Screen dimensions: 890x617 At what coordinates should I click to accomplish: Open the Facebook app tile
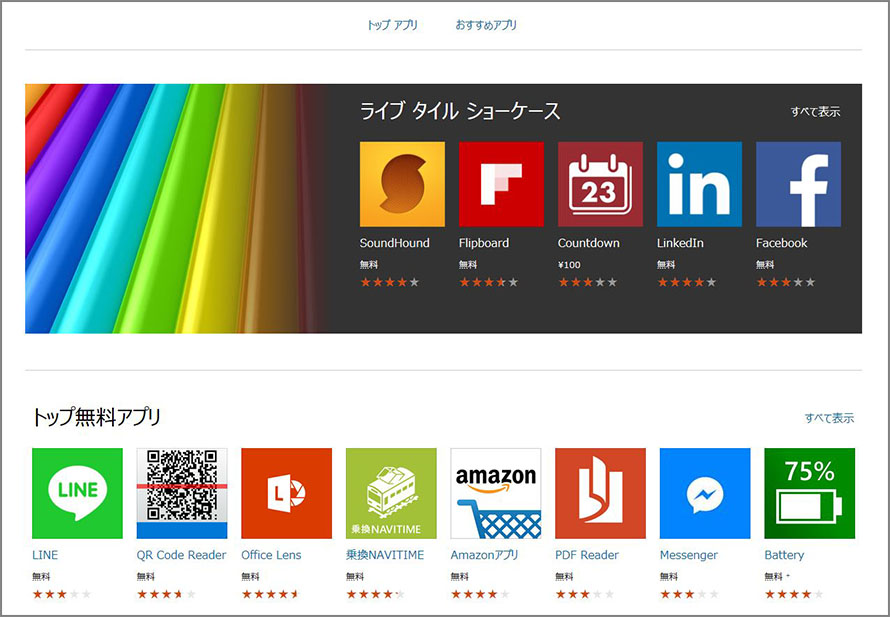tap(798, 184)
